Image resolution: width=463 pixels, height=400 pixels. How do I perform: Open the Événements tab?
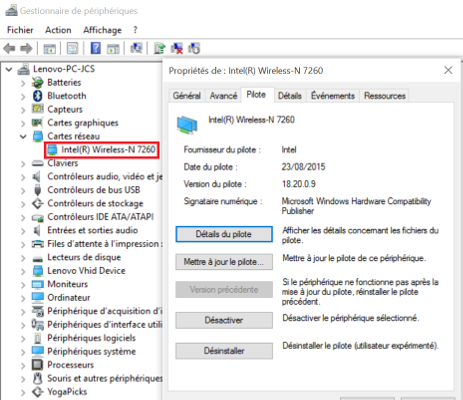(333, 96)
